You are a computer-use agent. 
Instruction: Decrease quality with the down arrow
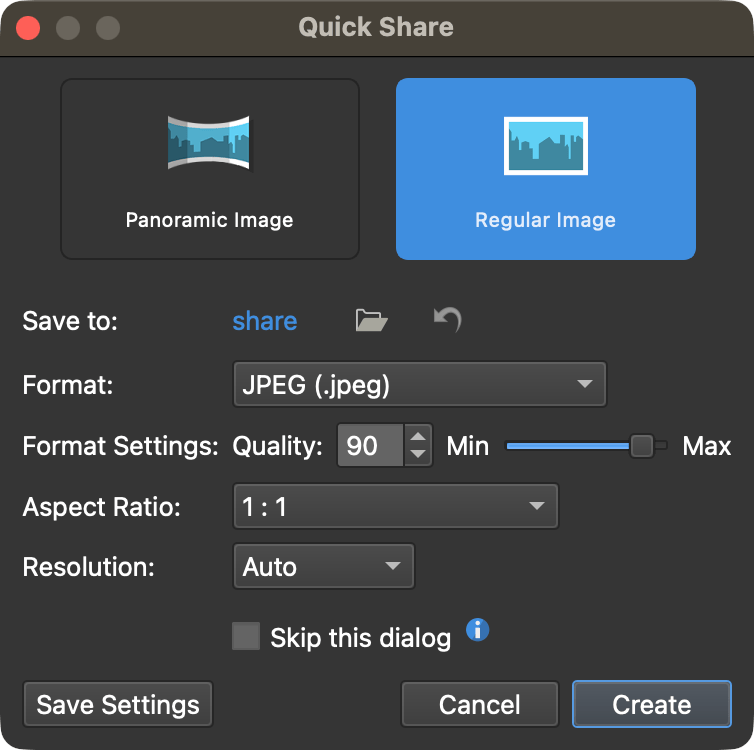pyautogui.click(x=418, y=454)
